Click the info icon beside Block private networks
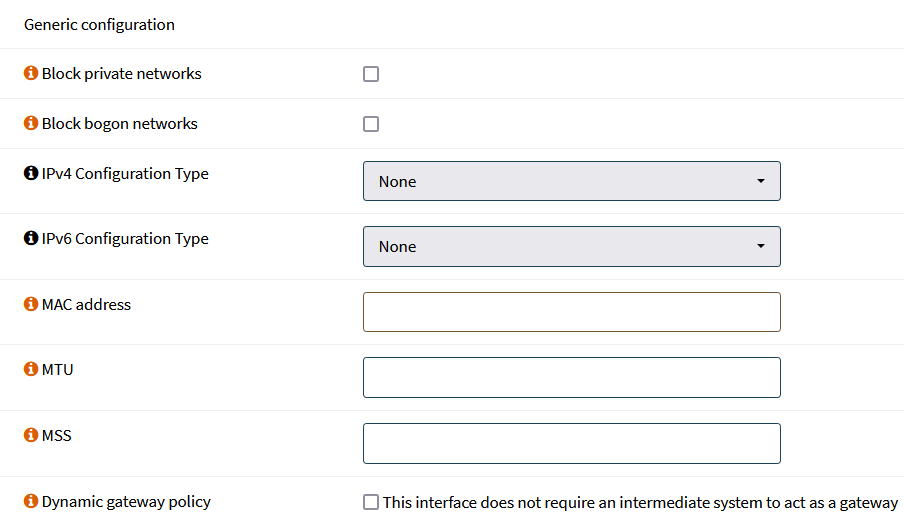Screen dimensions: 904x521 [31, 74]
